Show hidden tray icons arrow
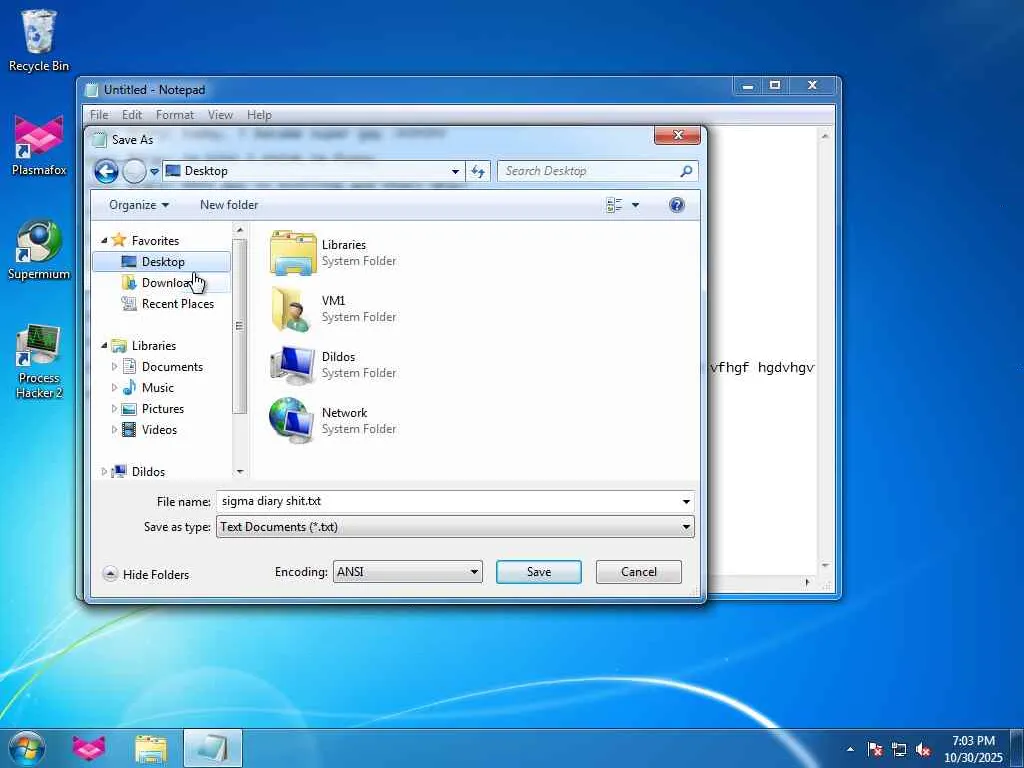The width and height of the screenshot is (1024, 768). [850, 749]
